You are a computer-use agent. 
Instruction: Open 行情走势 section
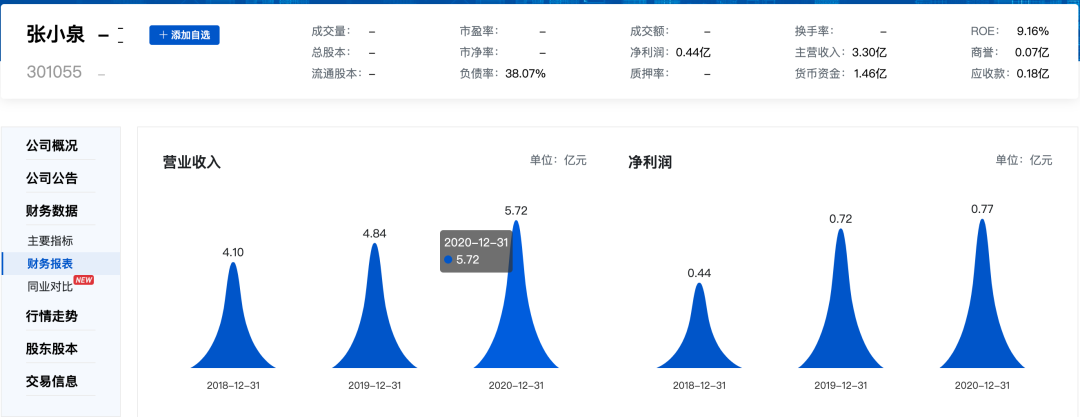pyautogui.click(x=52, y=316)
